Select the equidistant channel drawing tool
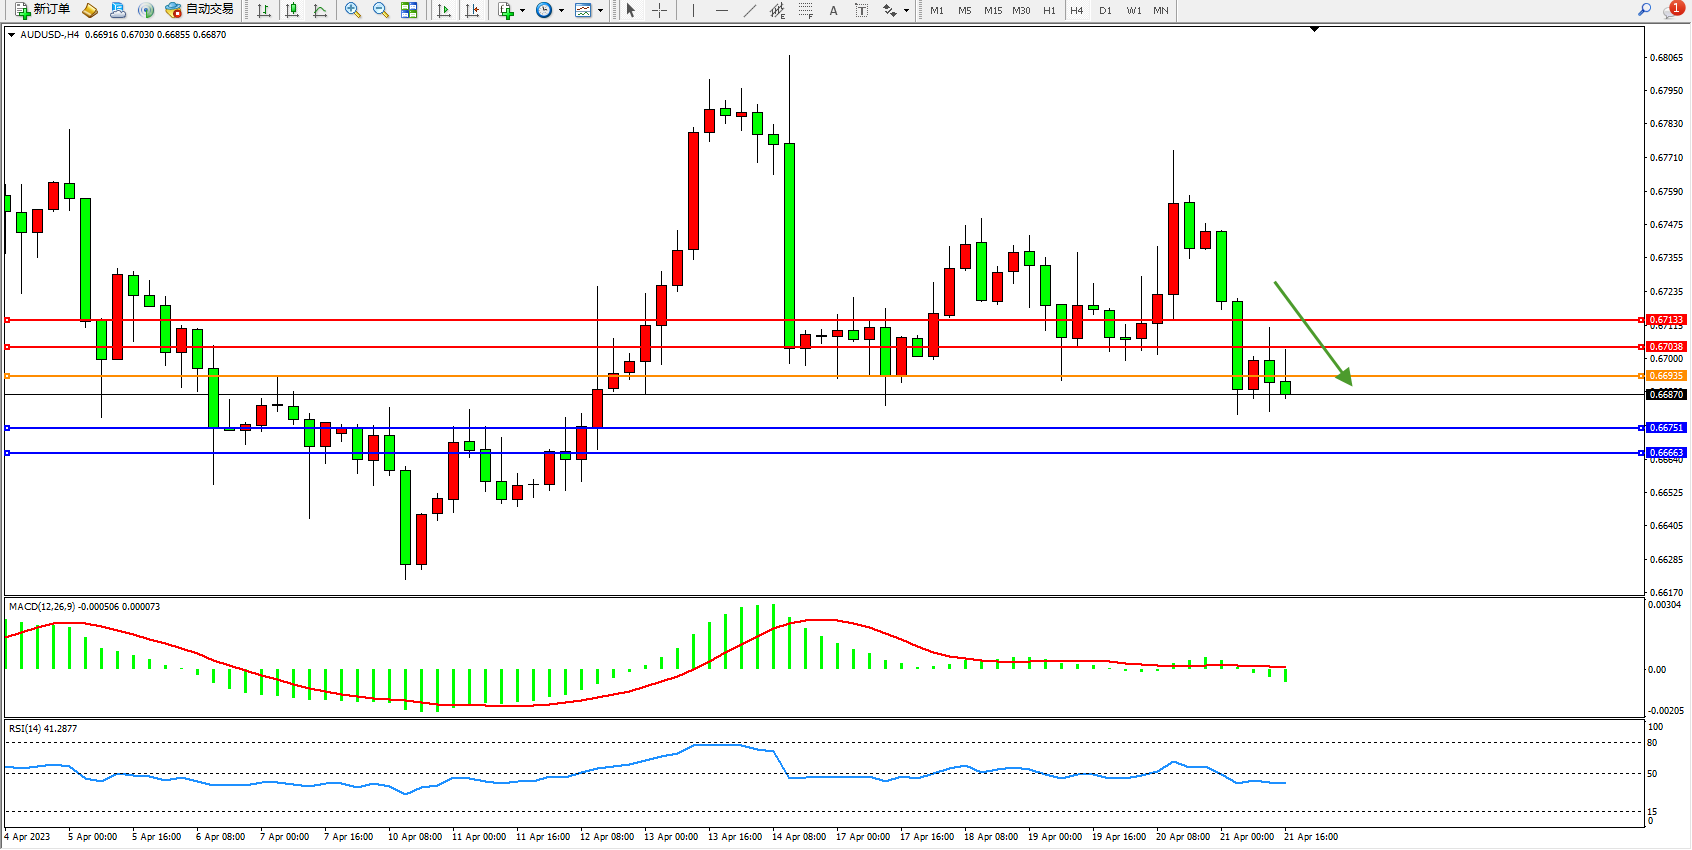Image resolution: width=1692 pixels, height=850 pixels. click(777, 10)
